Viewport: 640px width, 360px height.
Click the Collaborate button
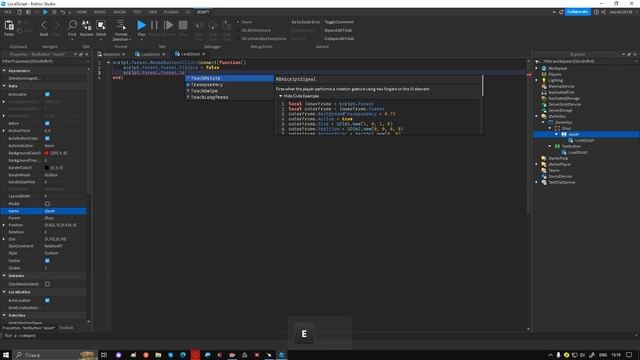(578, 12)
